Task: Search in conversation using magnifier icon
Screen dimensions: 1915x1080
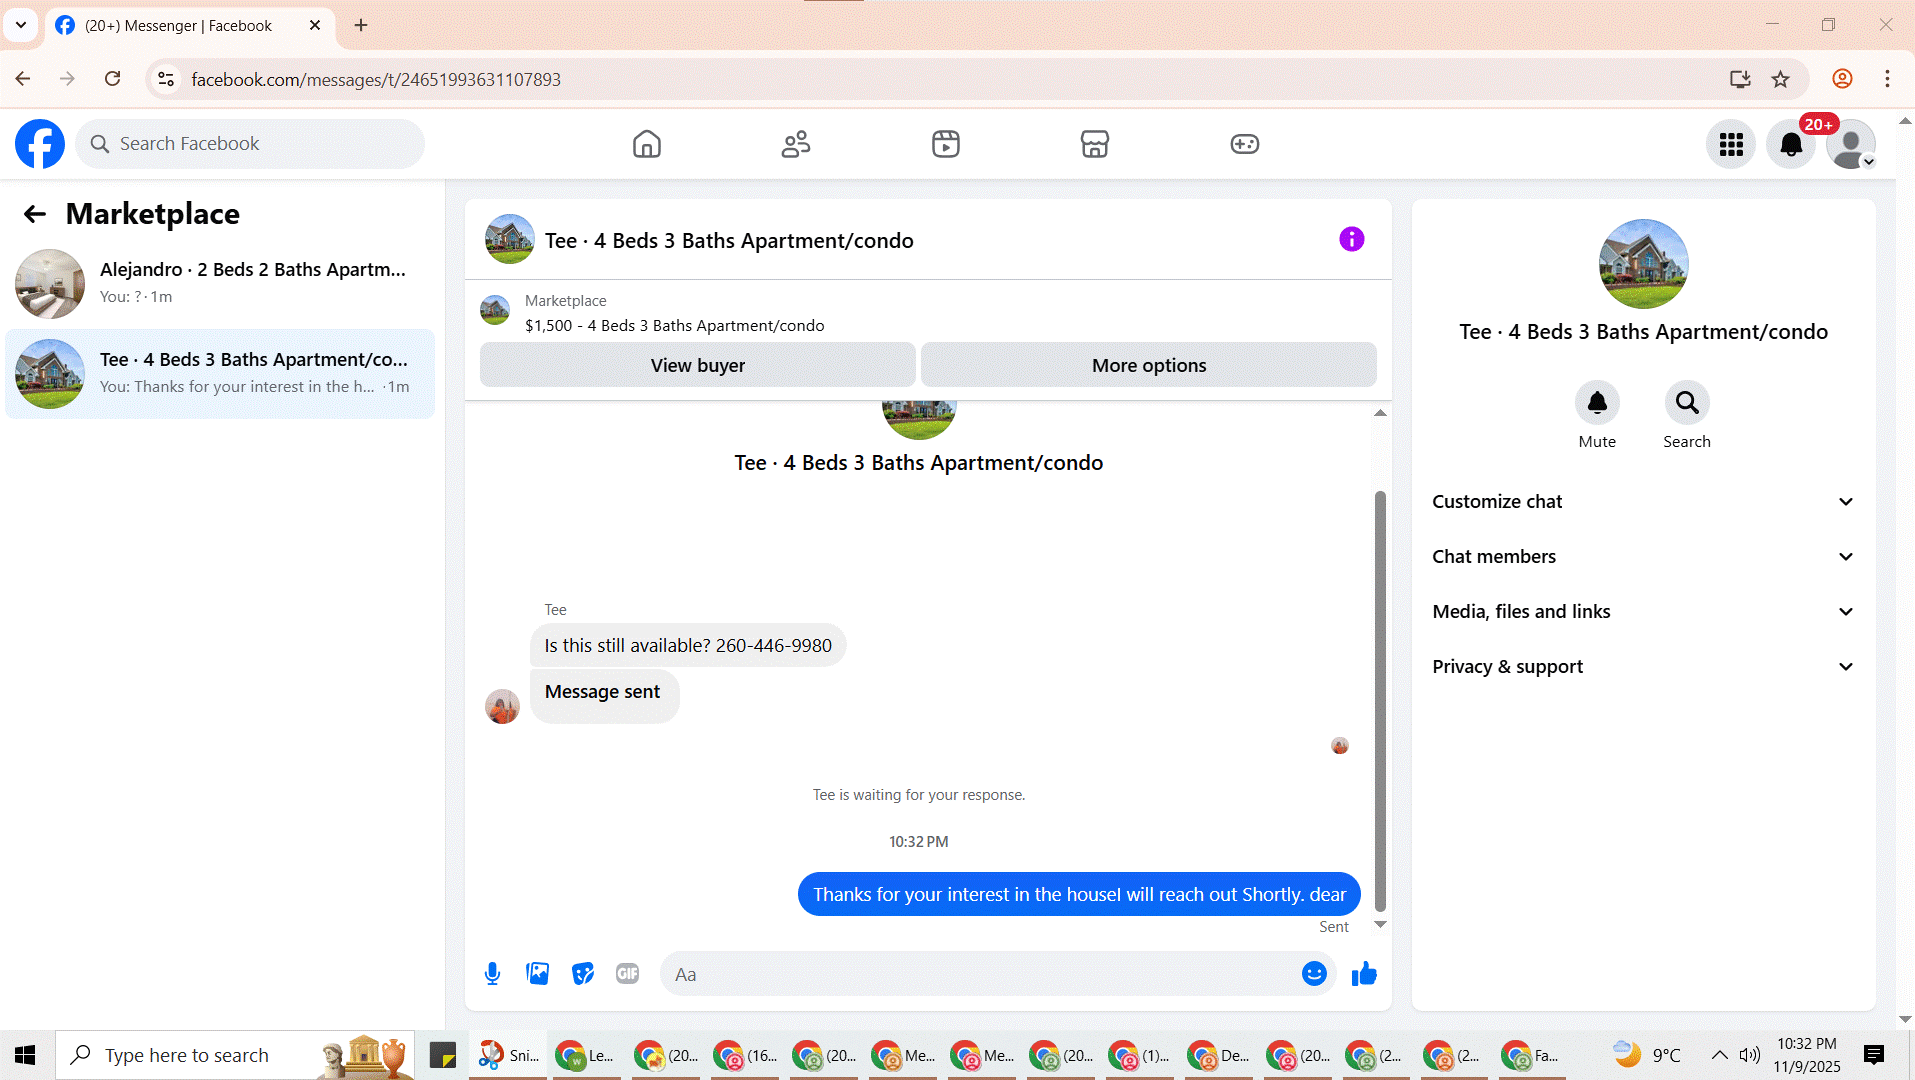Action: click(x=1687, y=403)
